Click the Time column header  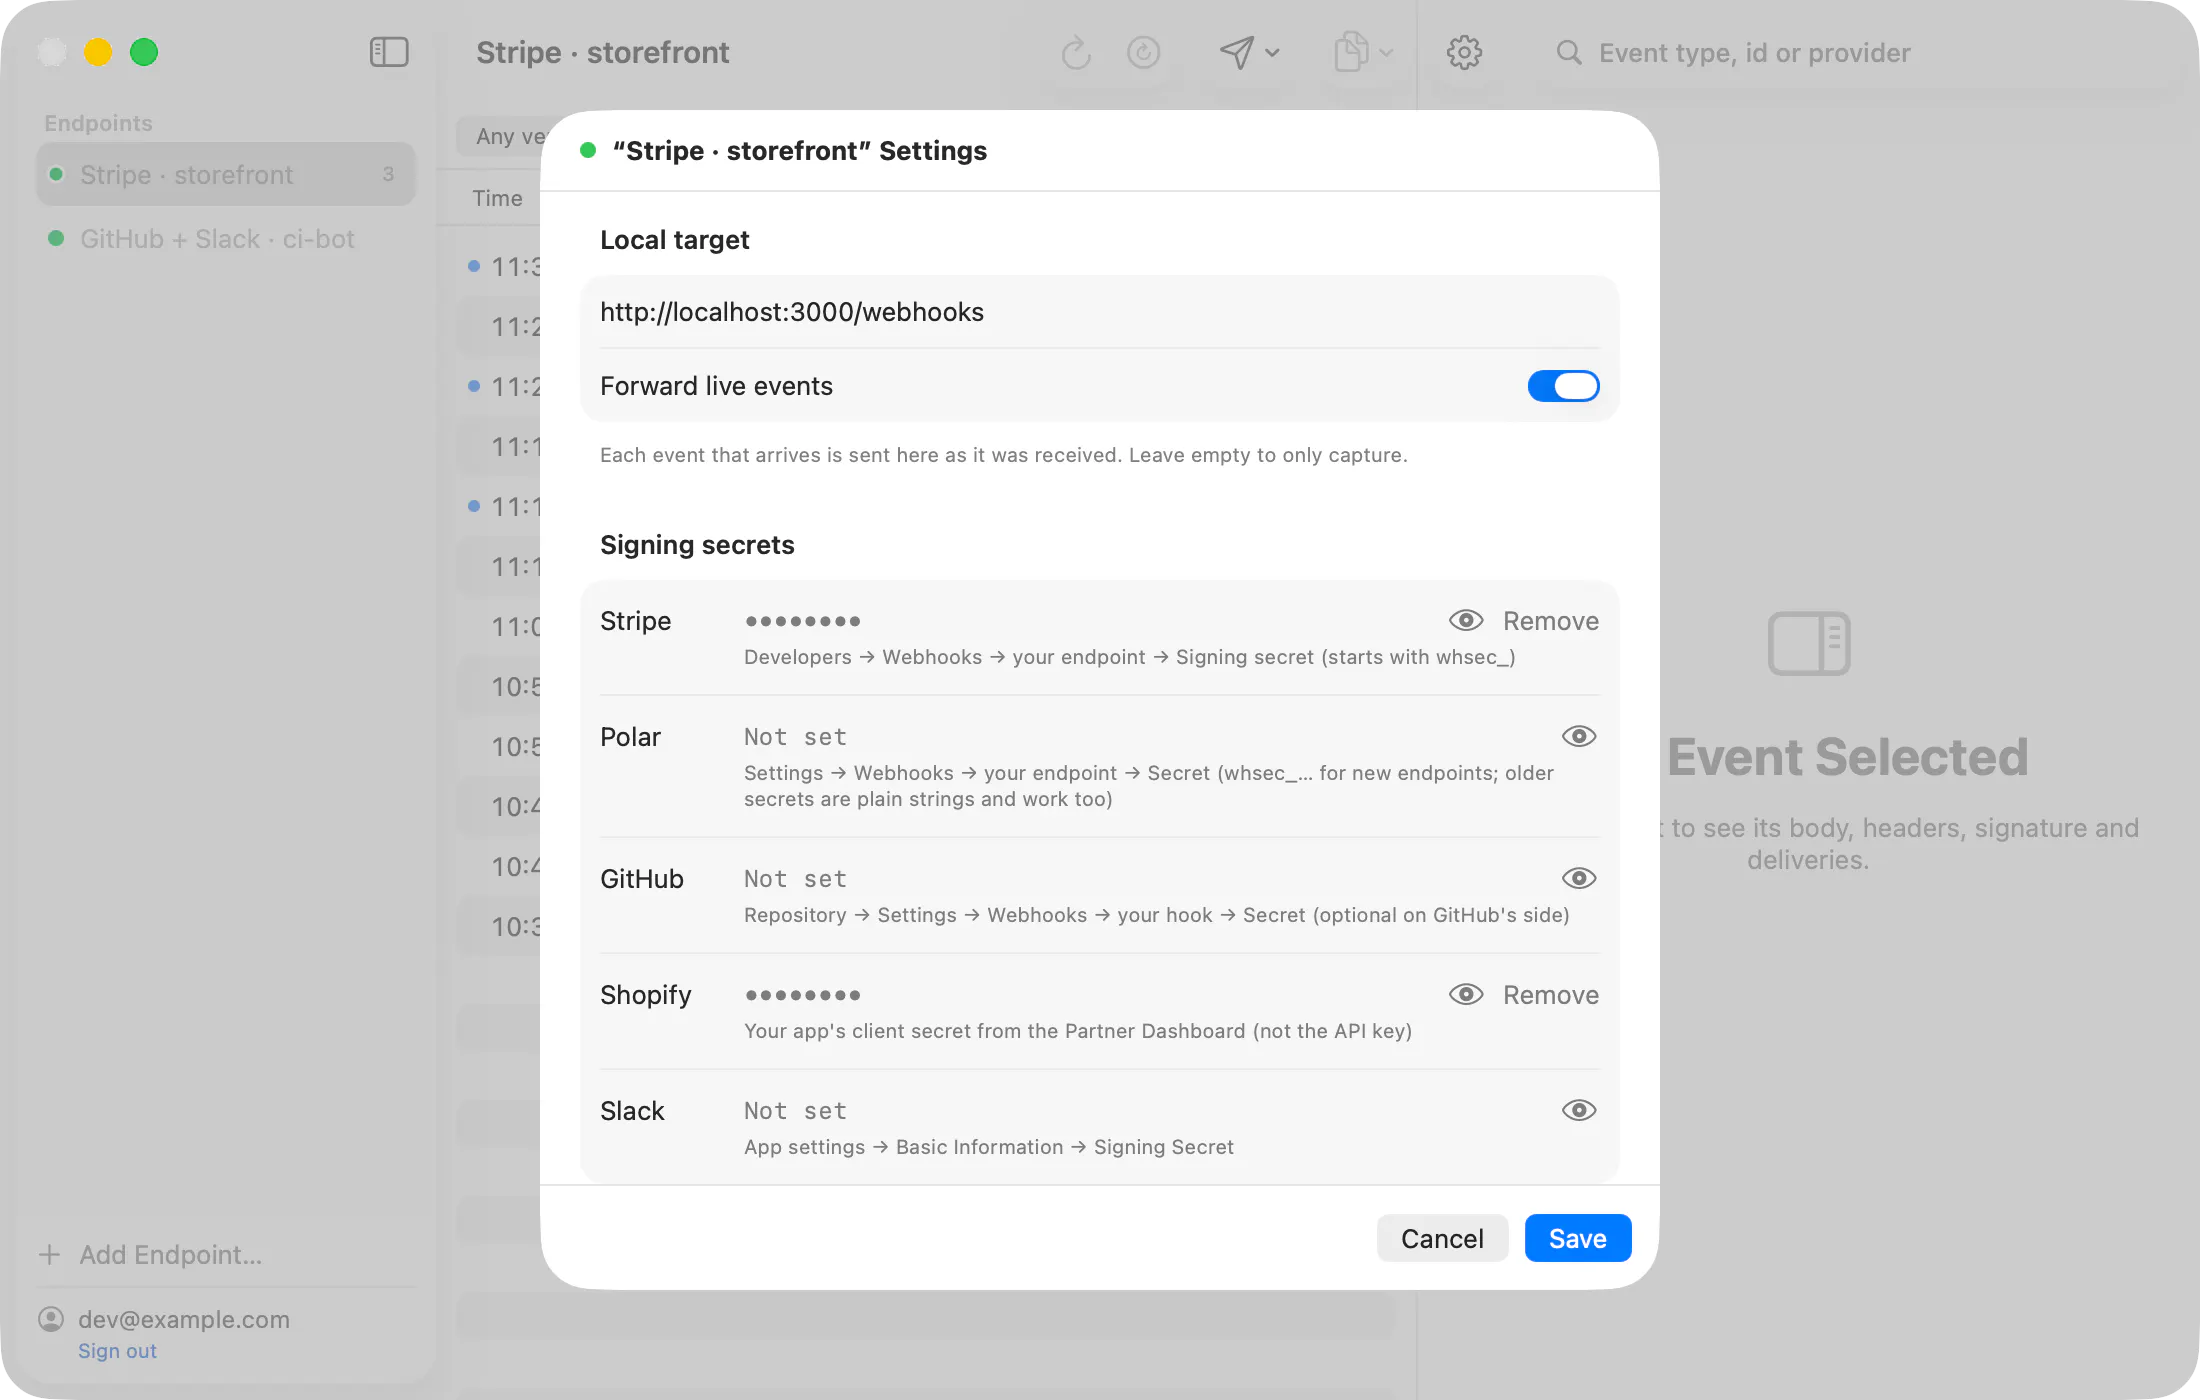pyautogui.click(x=497, y=198)
